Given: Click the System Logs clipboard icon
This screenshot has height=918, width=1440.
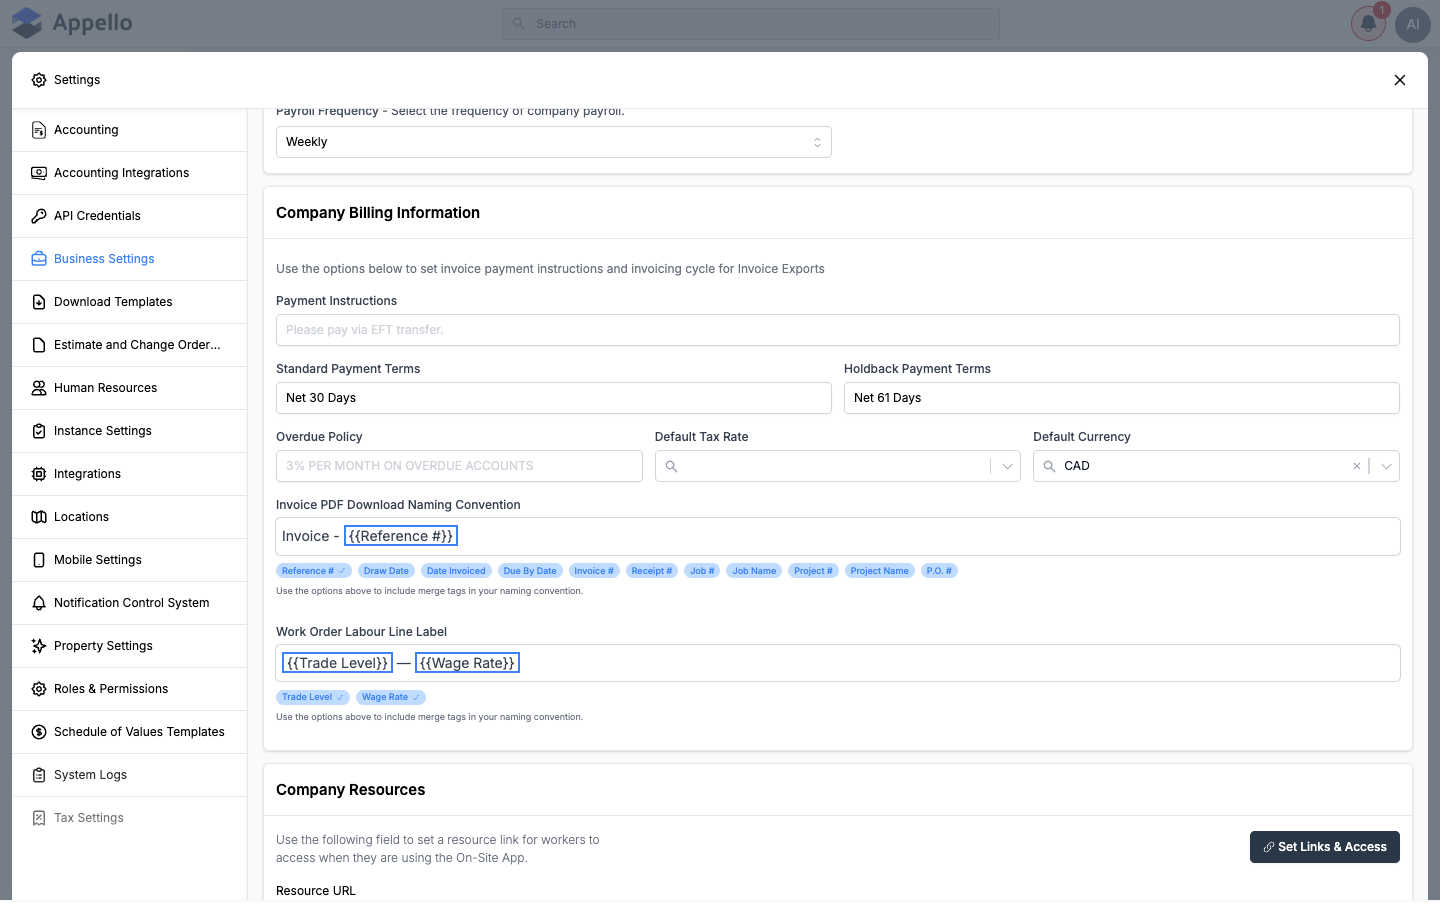Looking at the screenshot, I should pos(39,775).
